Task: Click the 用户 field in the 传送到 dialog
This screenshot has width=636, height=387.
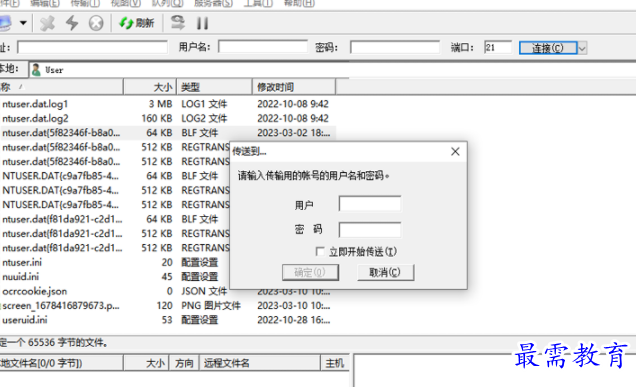Action: click(370, 204)
